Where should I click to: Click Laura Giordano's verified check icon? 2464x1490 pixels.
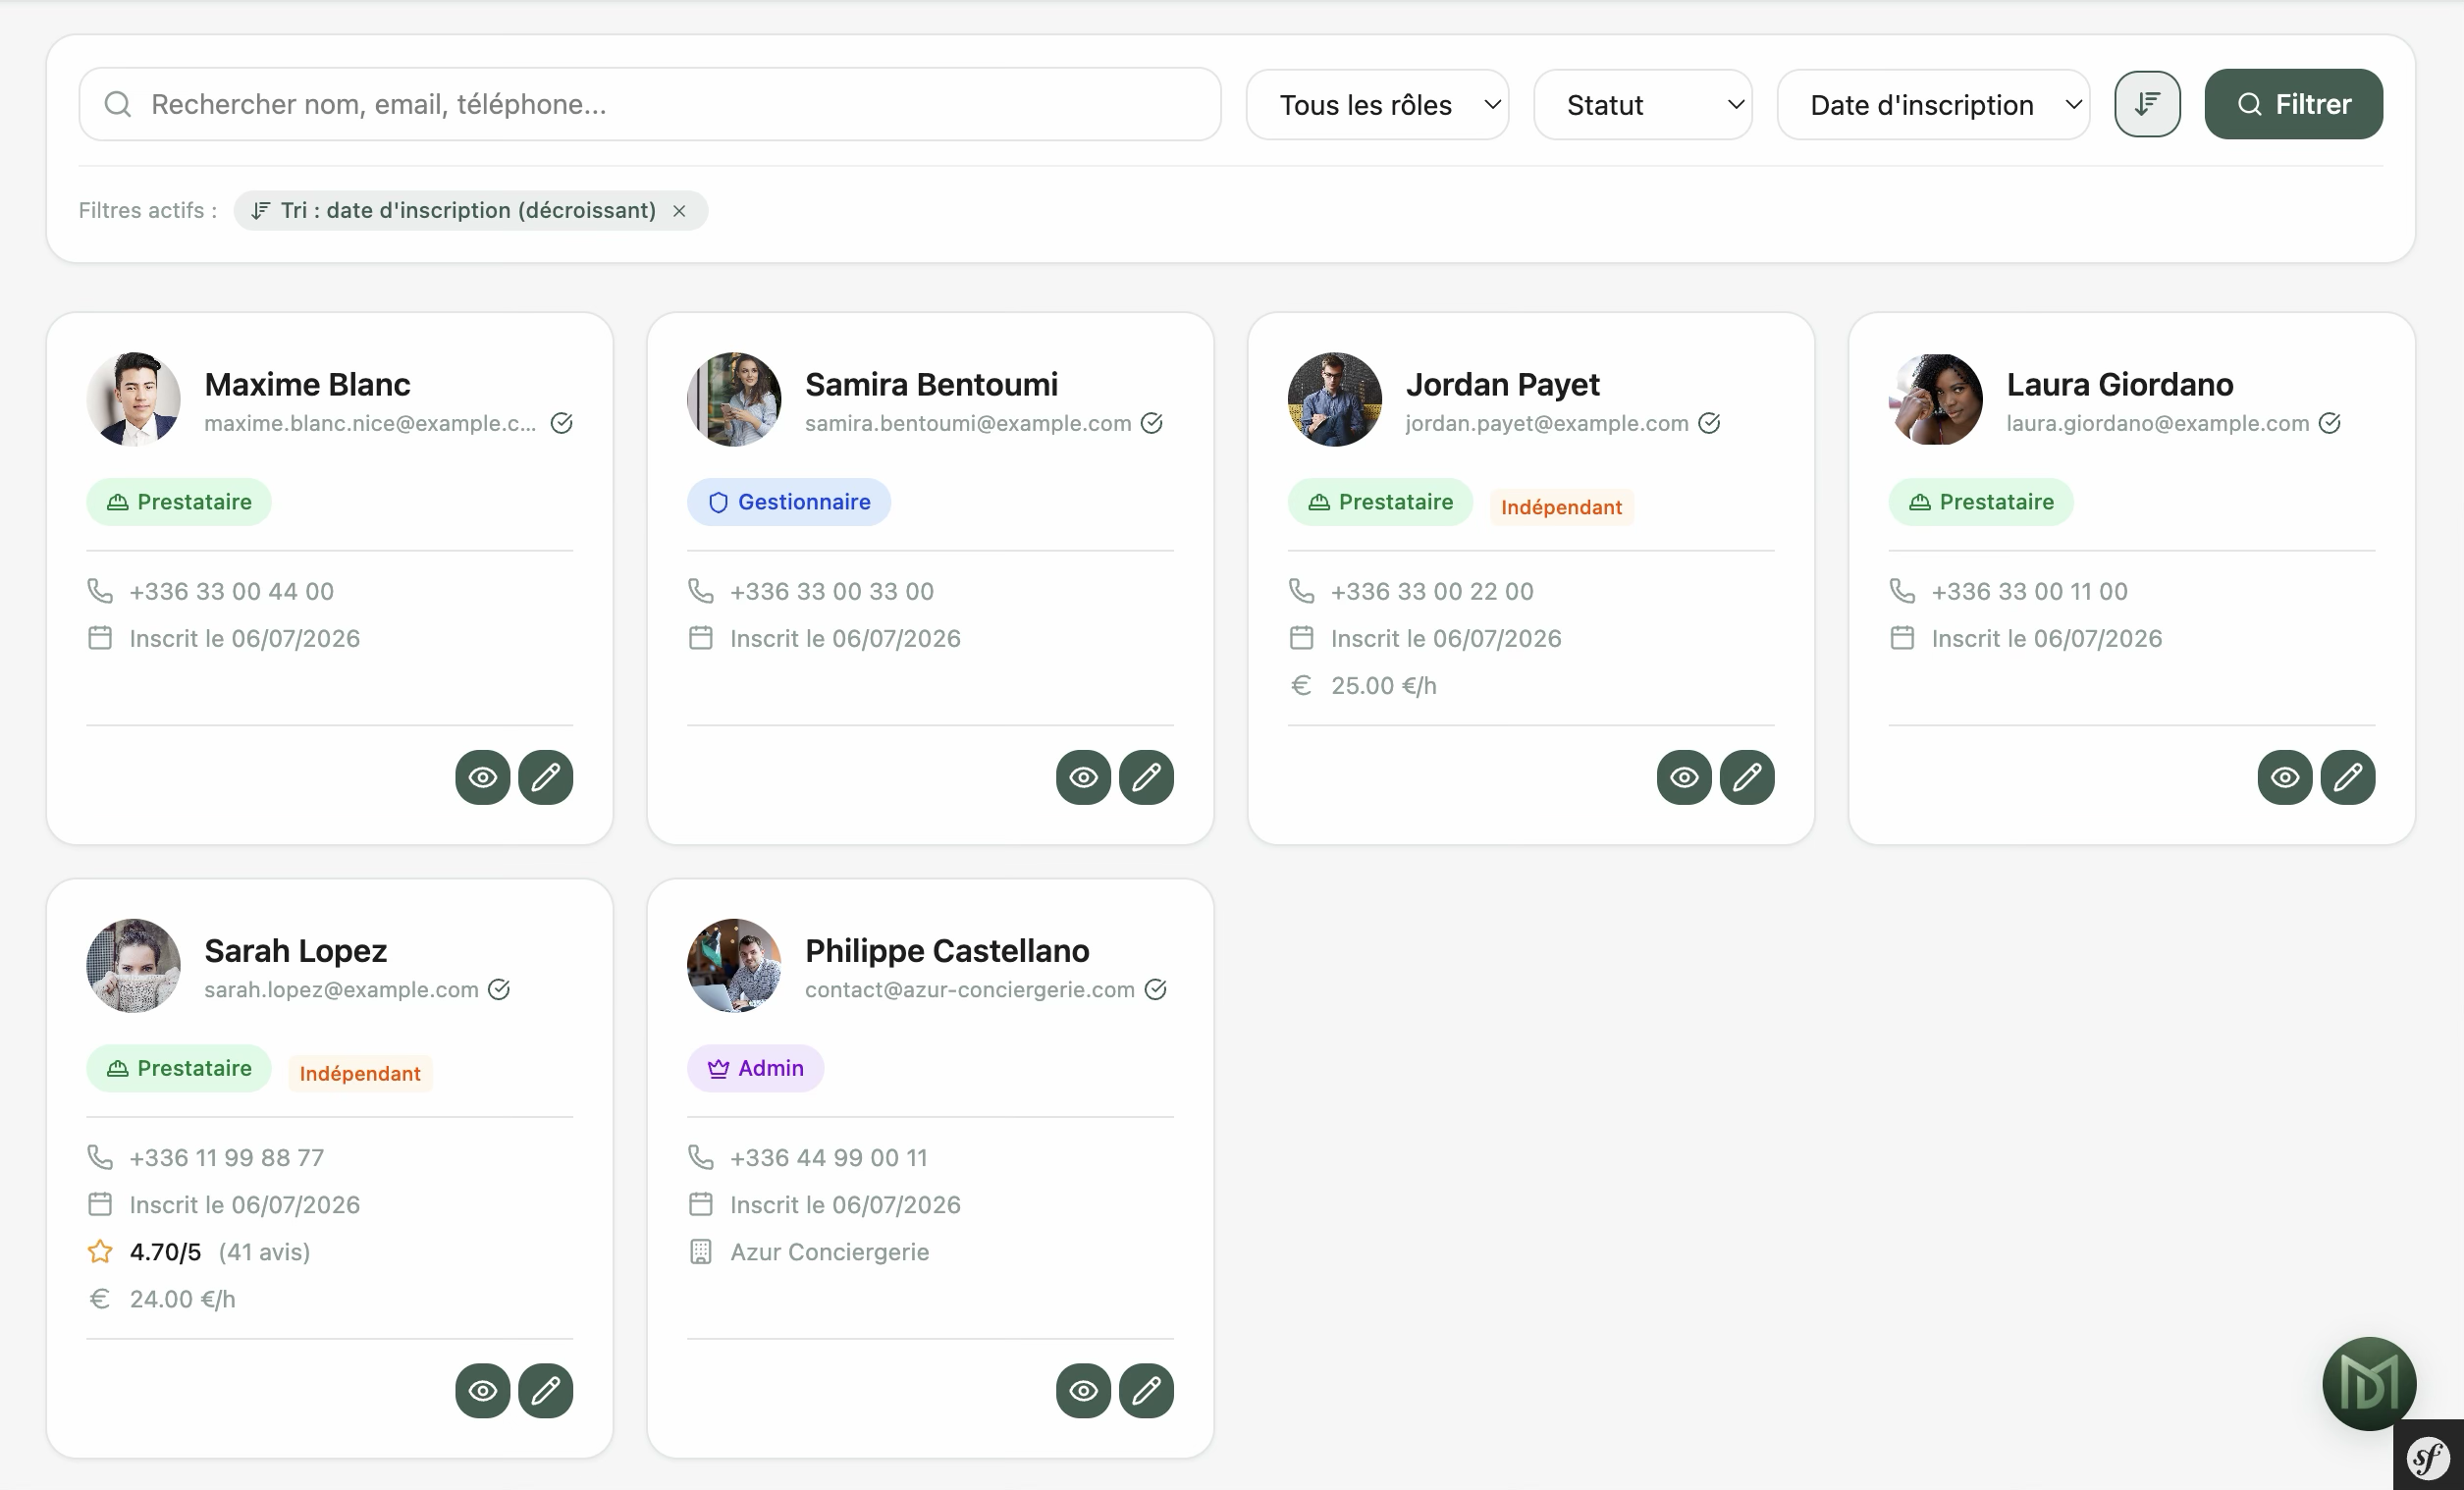(2329, 423)
